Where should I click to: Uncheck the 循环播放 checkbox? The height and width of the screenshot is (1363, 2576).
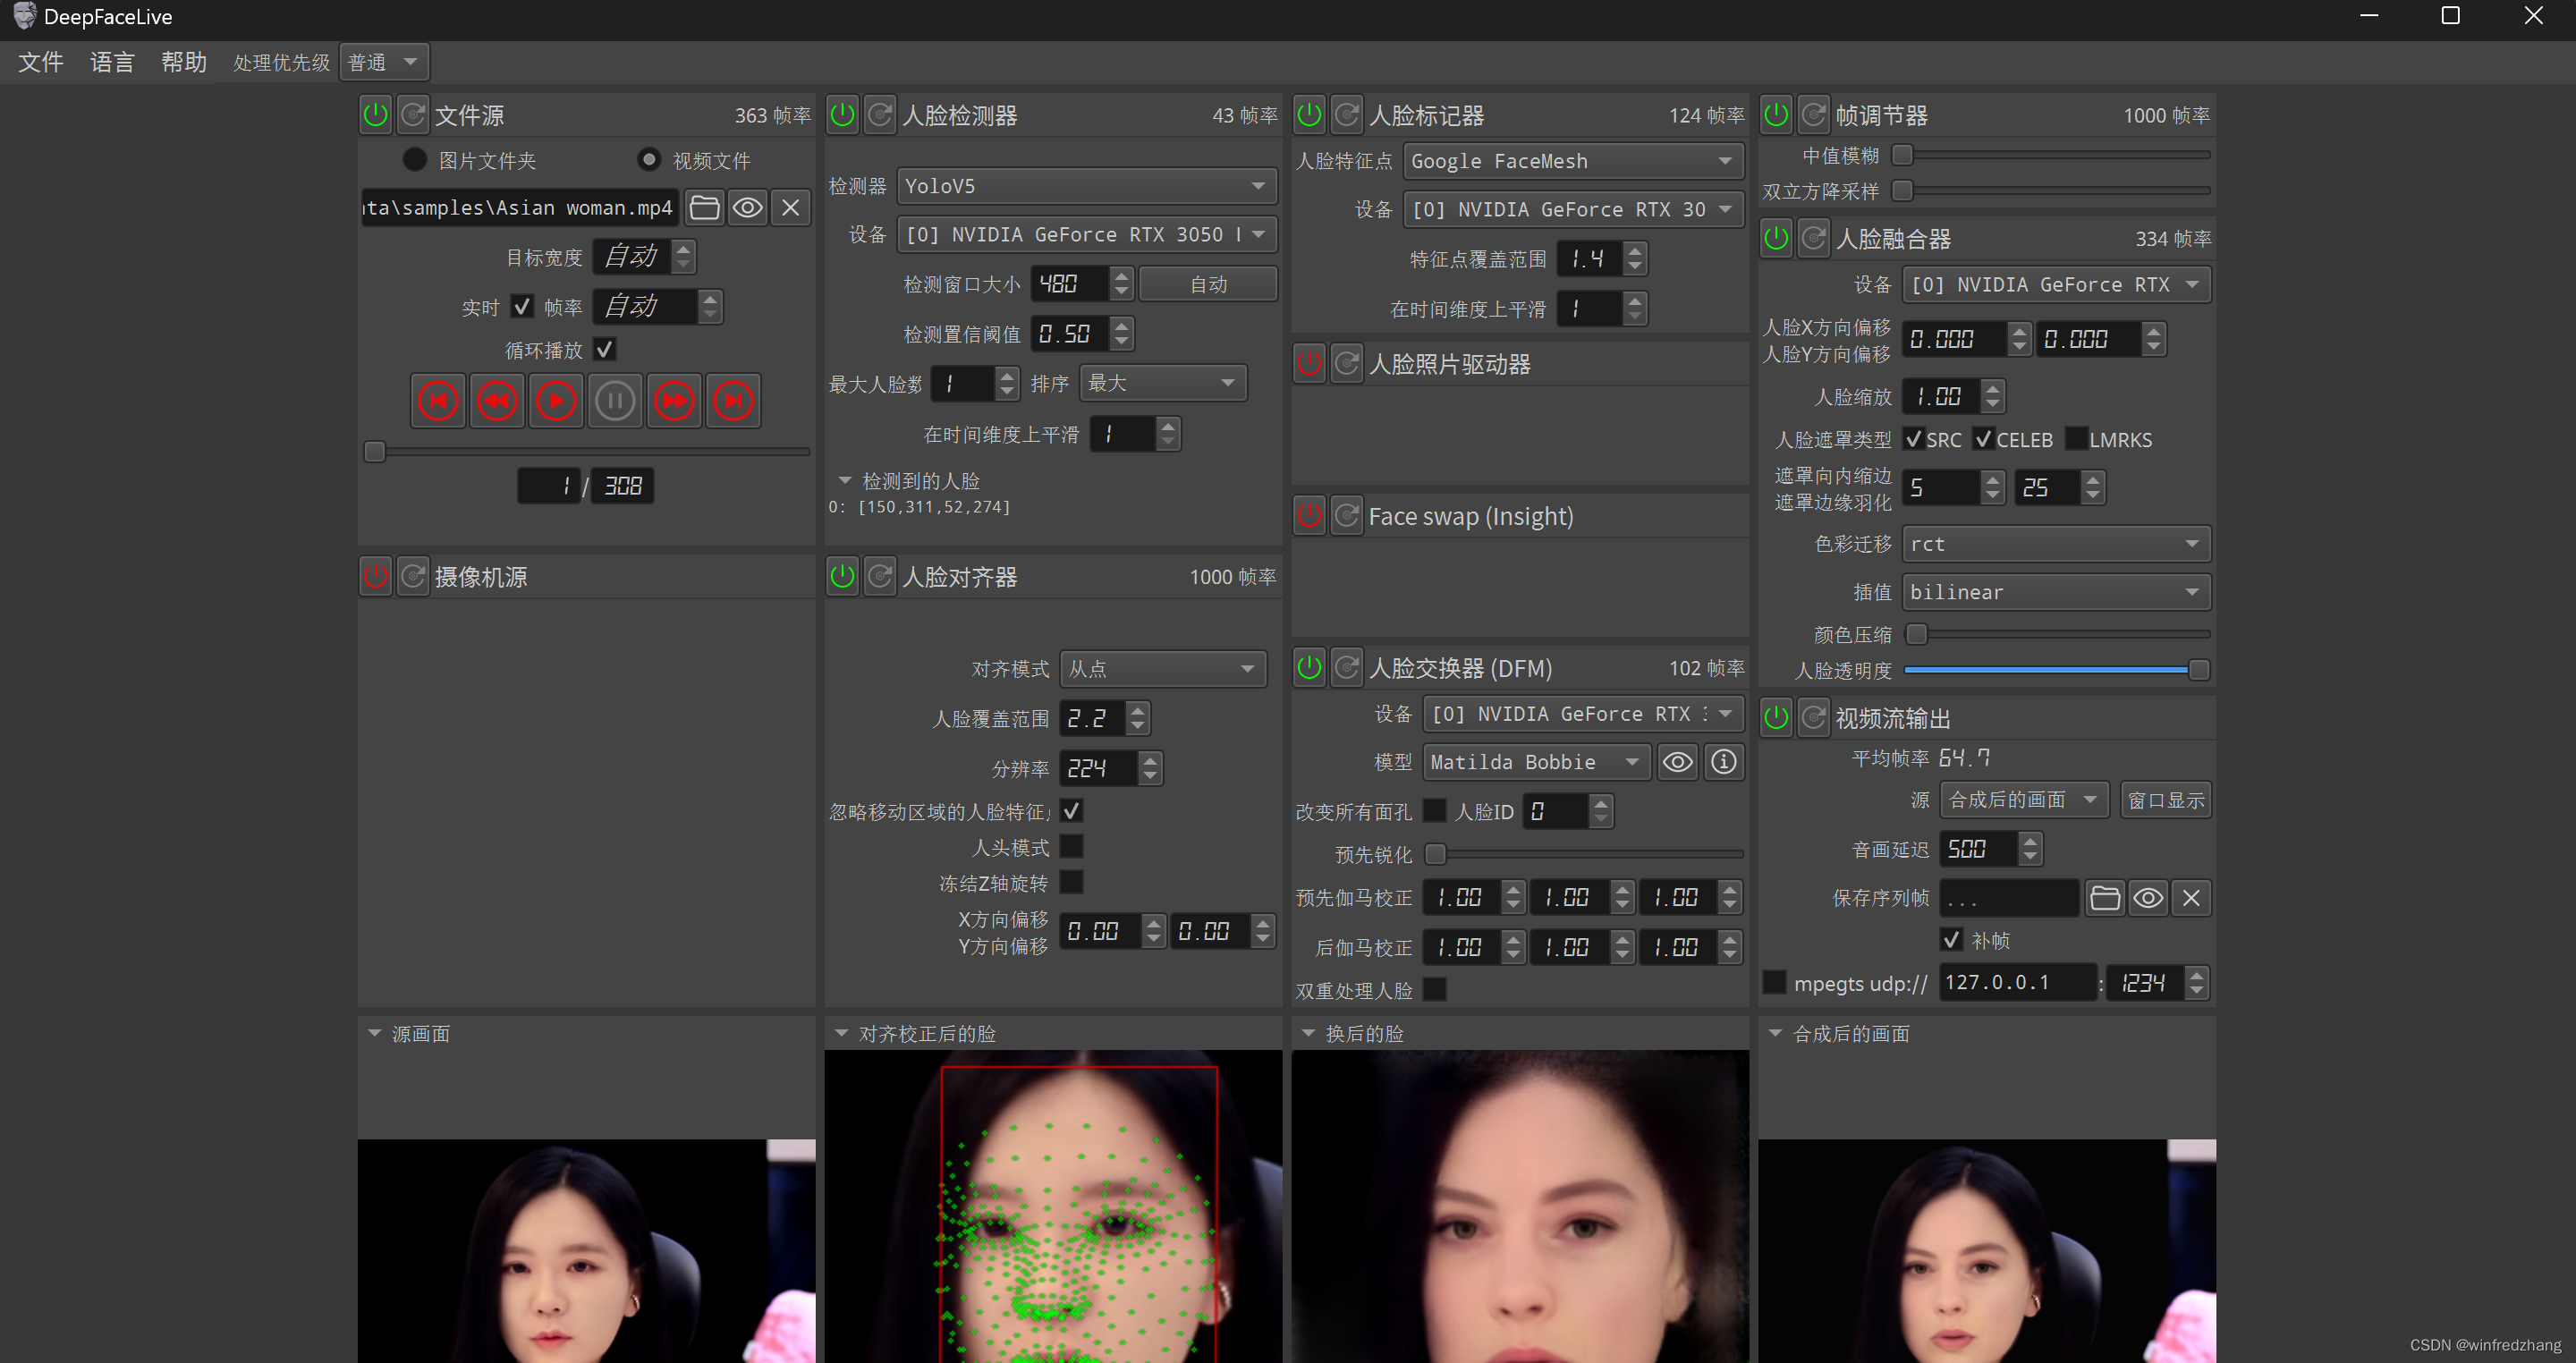pyautogui.click(x=604, y=349)
